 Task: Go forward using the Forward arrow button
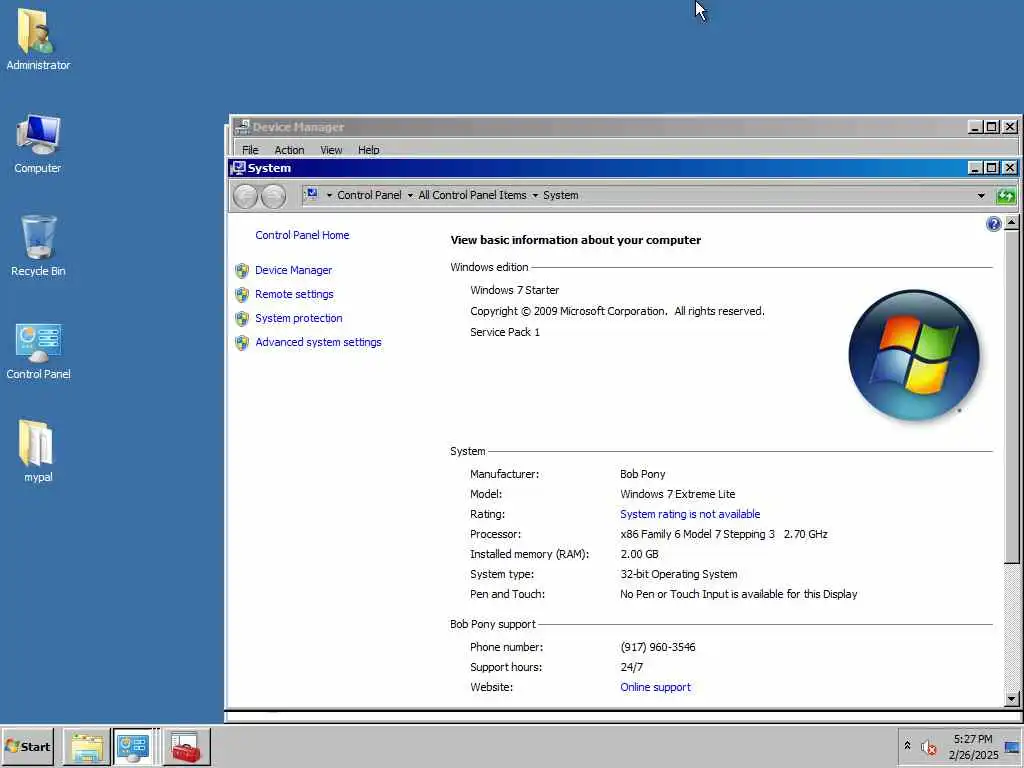point(274,196)
